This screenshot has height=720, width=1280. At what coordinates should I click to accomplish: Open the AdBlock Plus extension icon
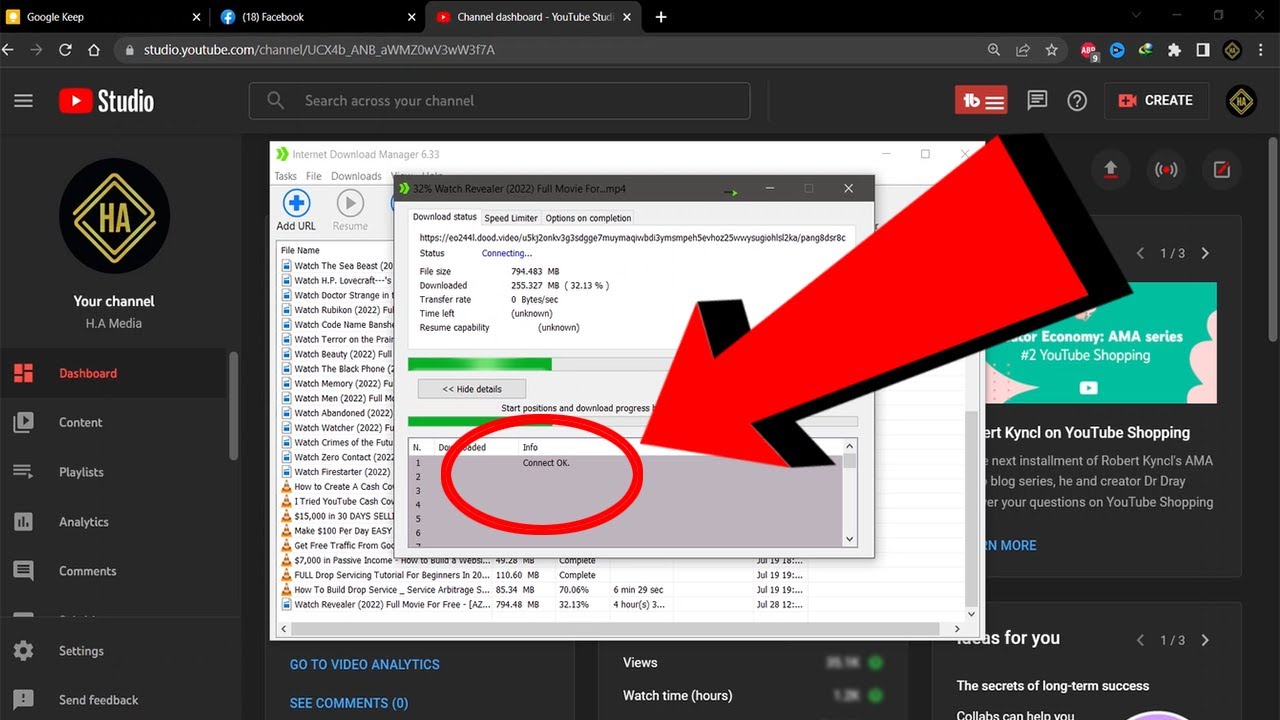point(1089,50)
